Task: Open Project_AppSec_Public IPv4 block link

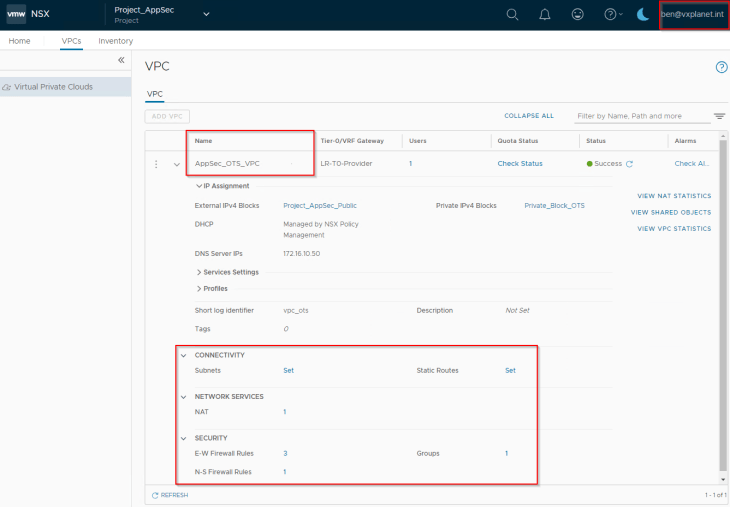Action: coord(320,205)
